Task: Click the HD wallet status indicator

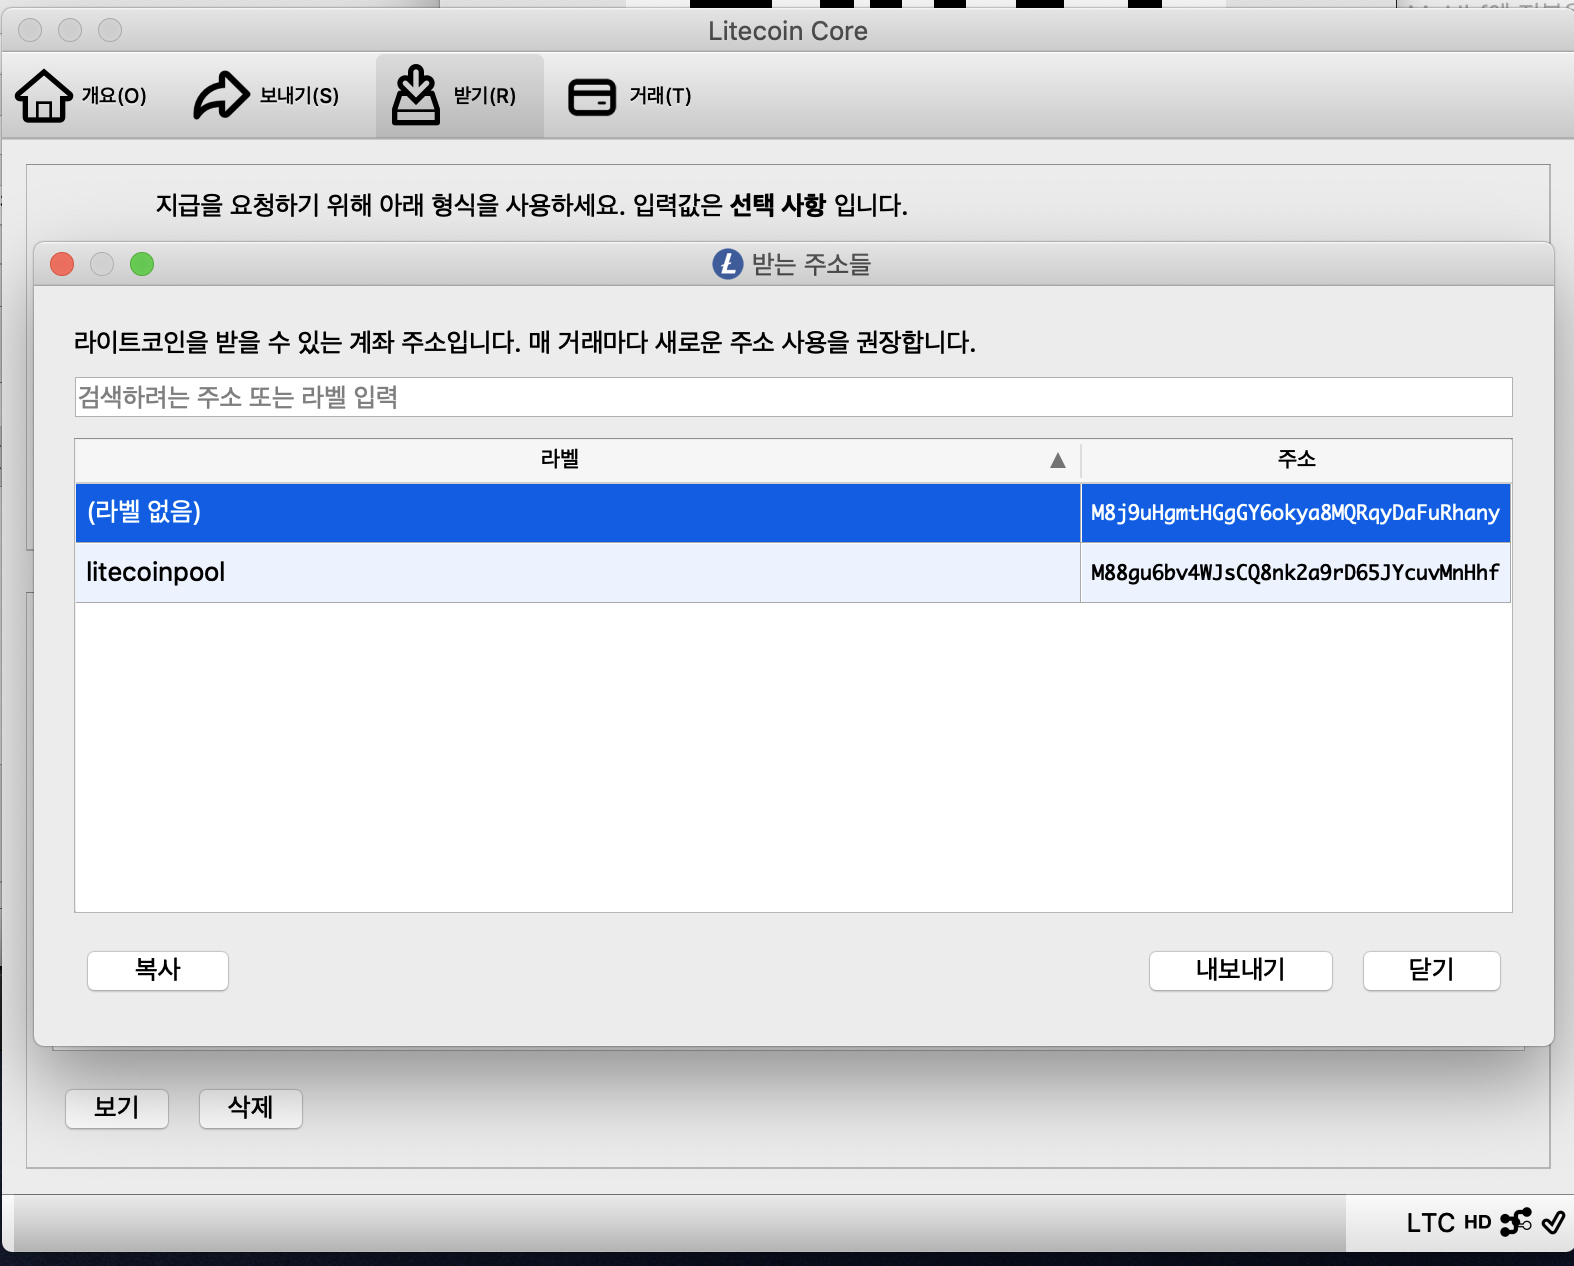Action: [1477, 1222]
